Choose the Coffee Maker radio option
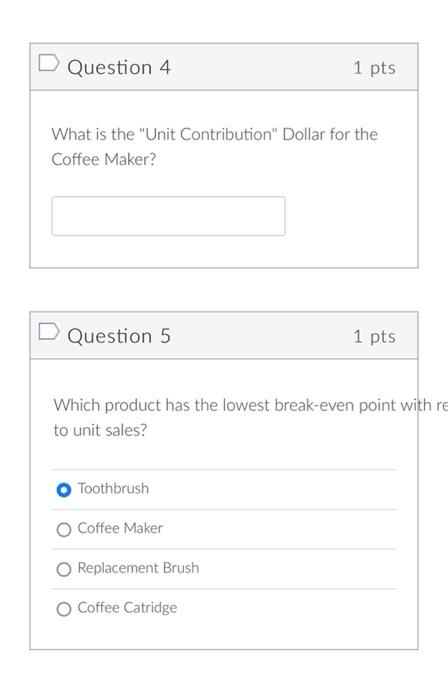This screenshot has height=700, width=448. (x=64, y=529)
